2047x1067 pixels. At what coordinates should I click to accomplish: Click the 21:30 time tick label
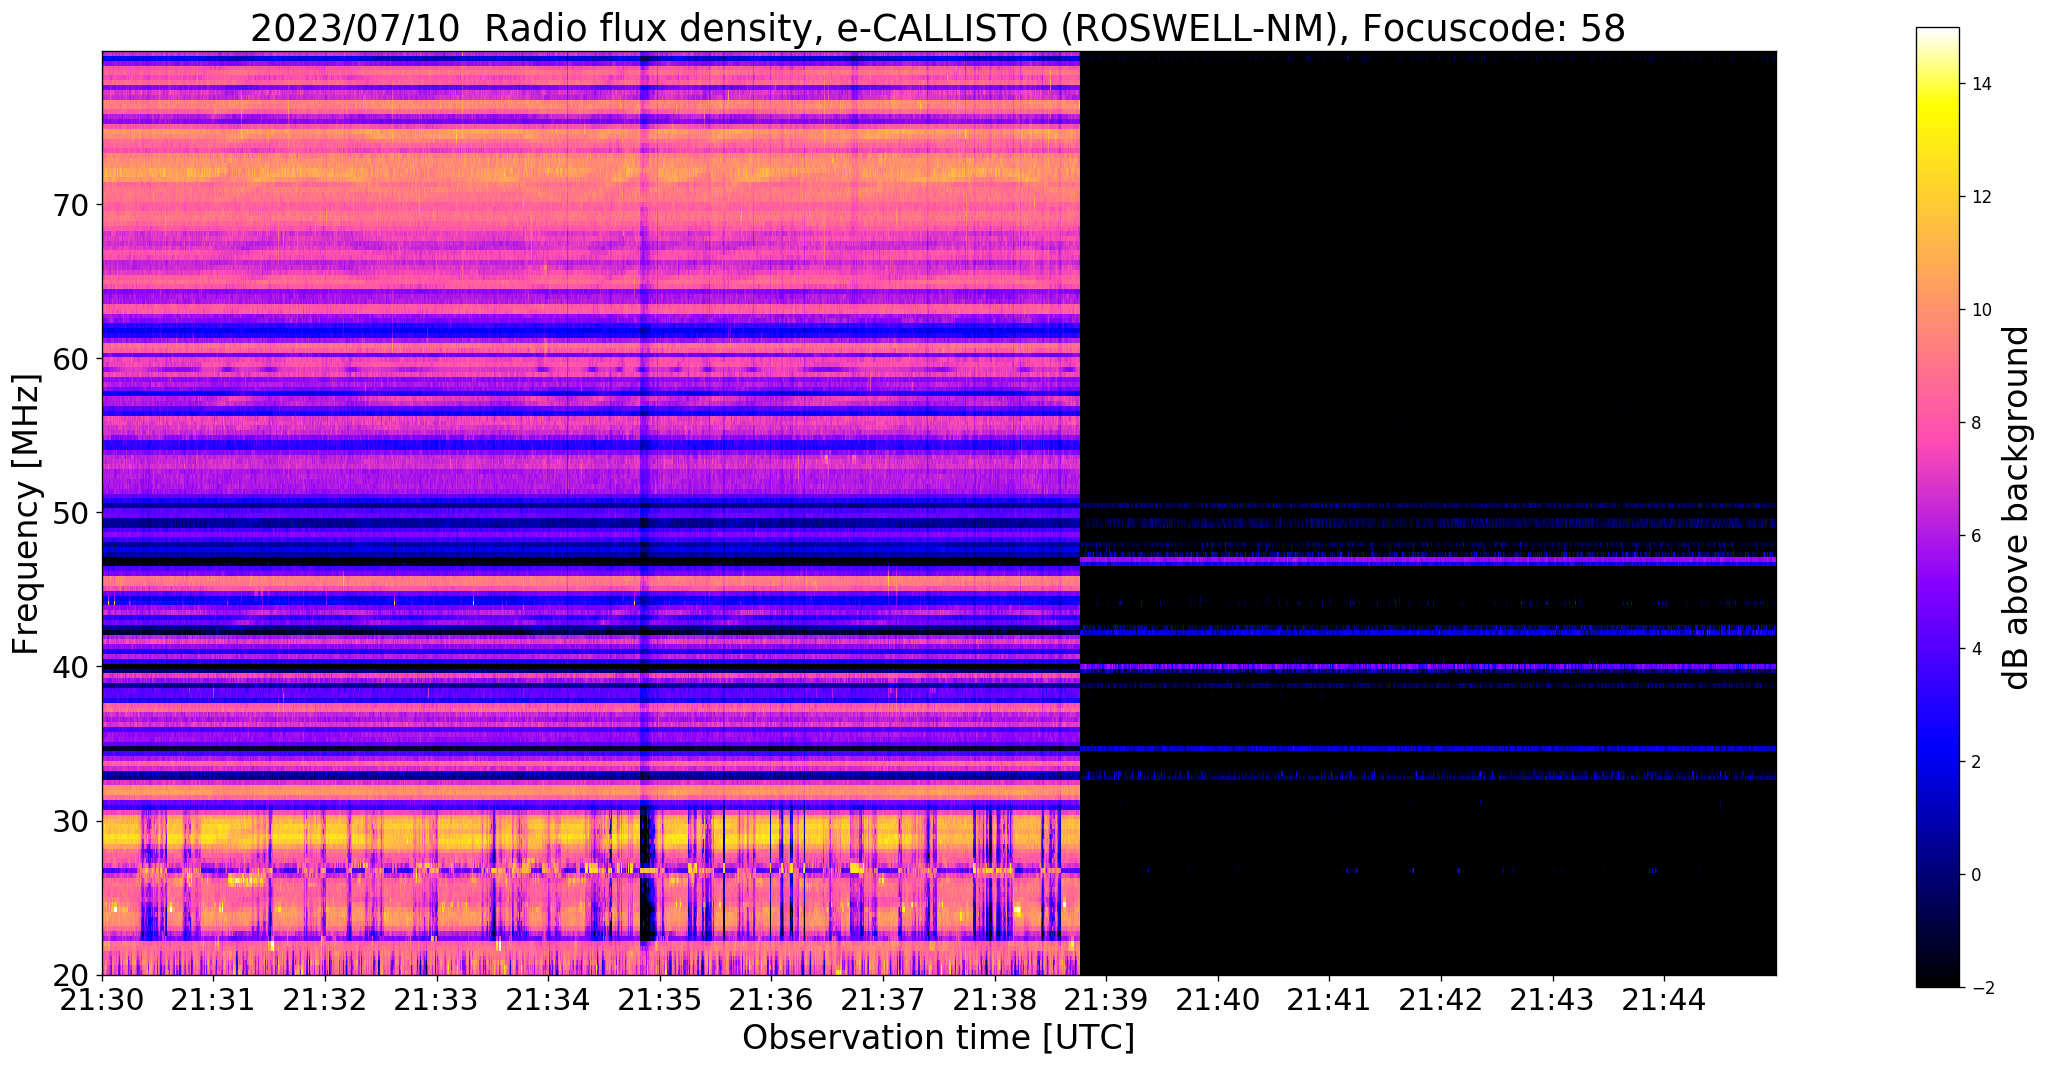point(102,998)
